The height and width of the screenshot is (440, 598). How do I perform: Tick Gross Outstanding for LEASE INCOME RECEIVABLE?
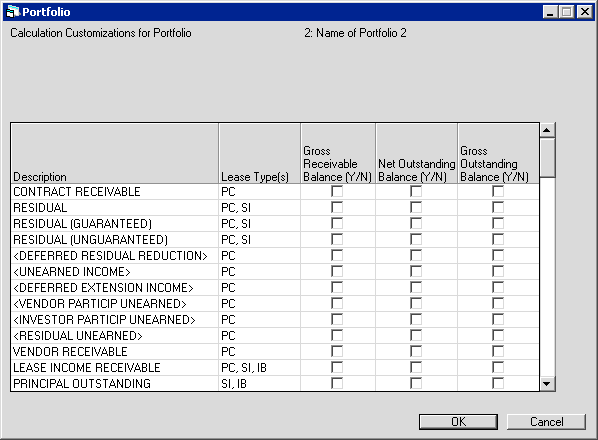coord(498,368)
